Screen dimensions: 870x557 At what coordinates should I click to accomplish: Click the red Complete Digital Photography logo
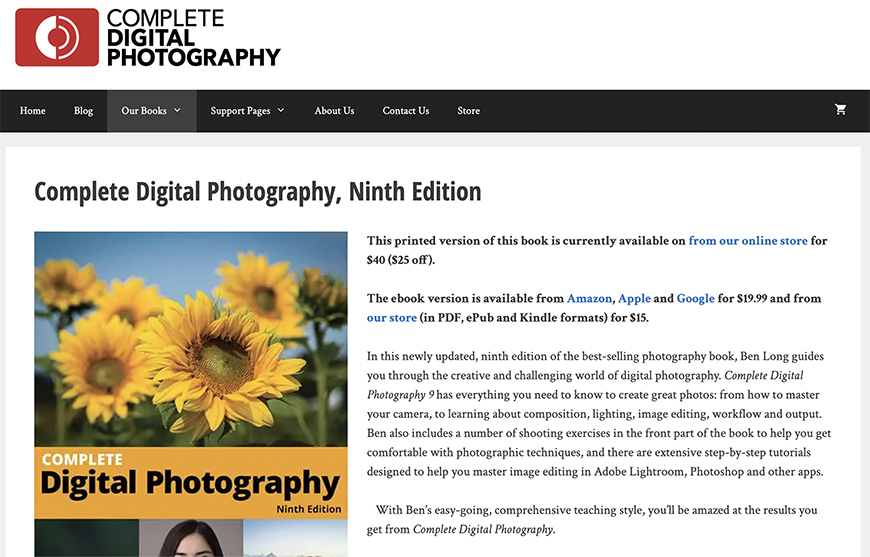point(57,37)
